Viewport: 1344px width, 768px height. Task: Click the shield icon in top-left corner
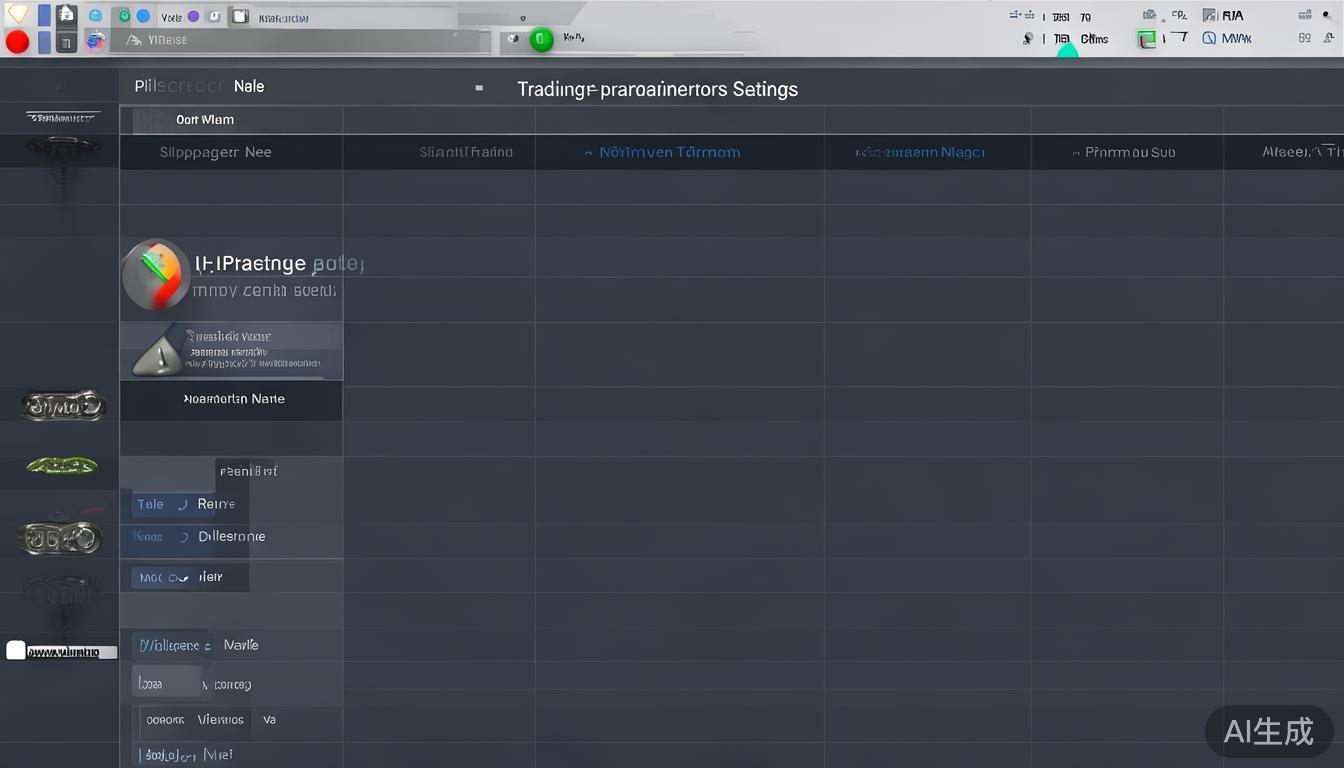click(x=18, y=14)
